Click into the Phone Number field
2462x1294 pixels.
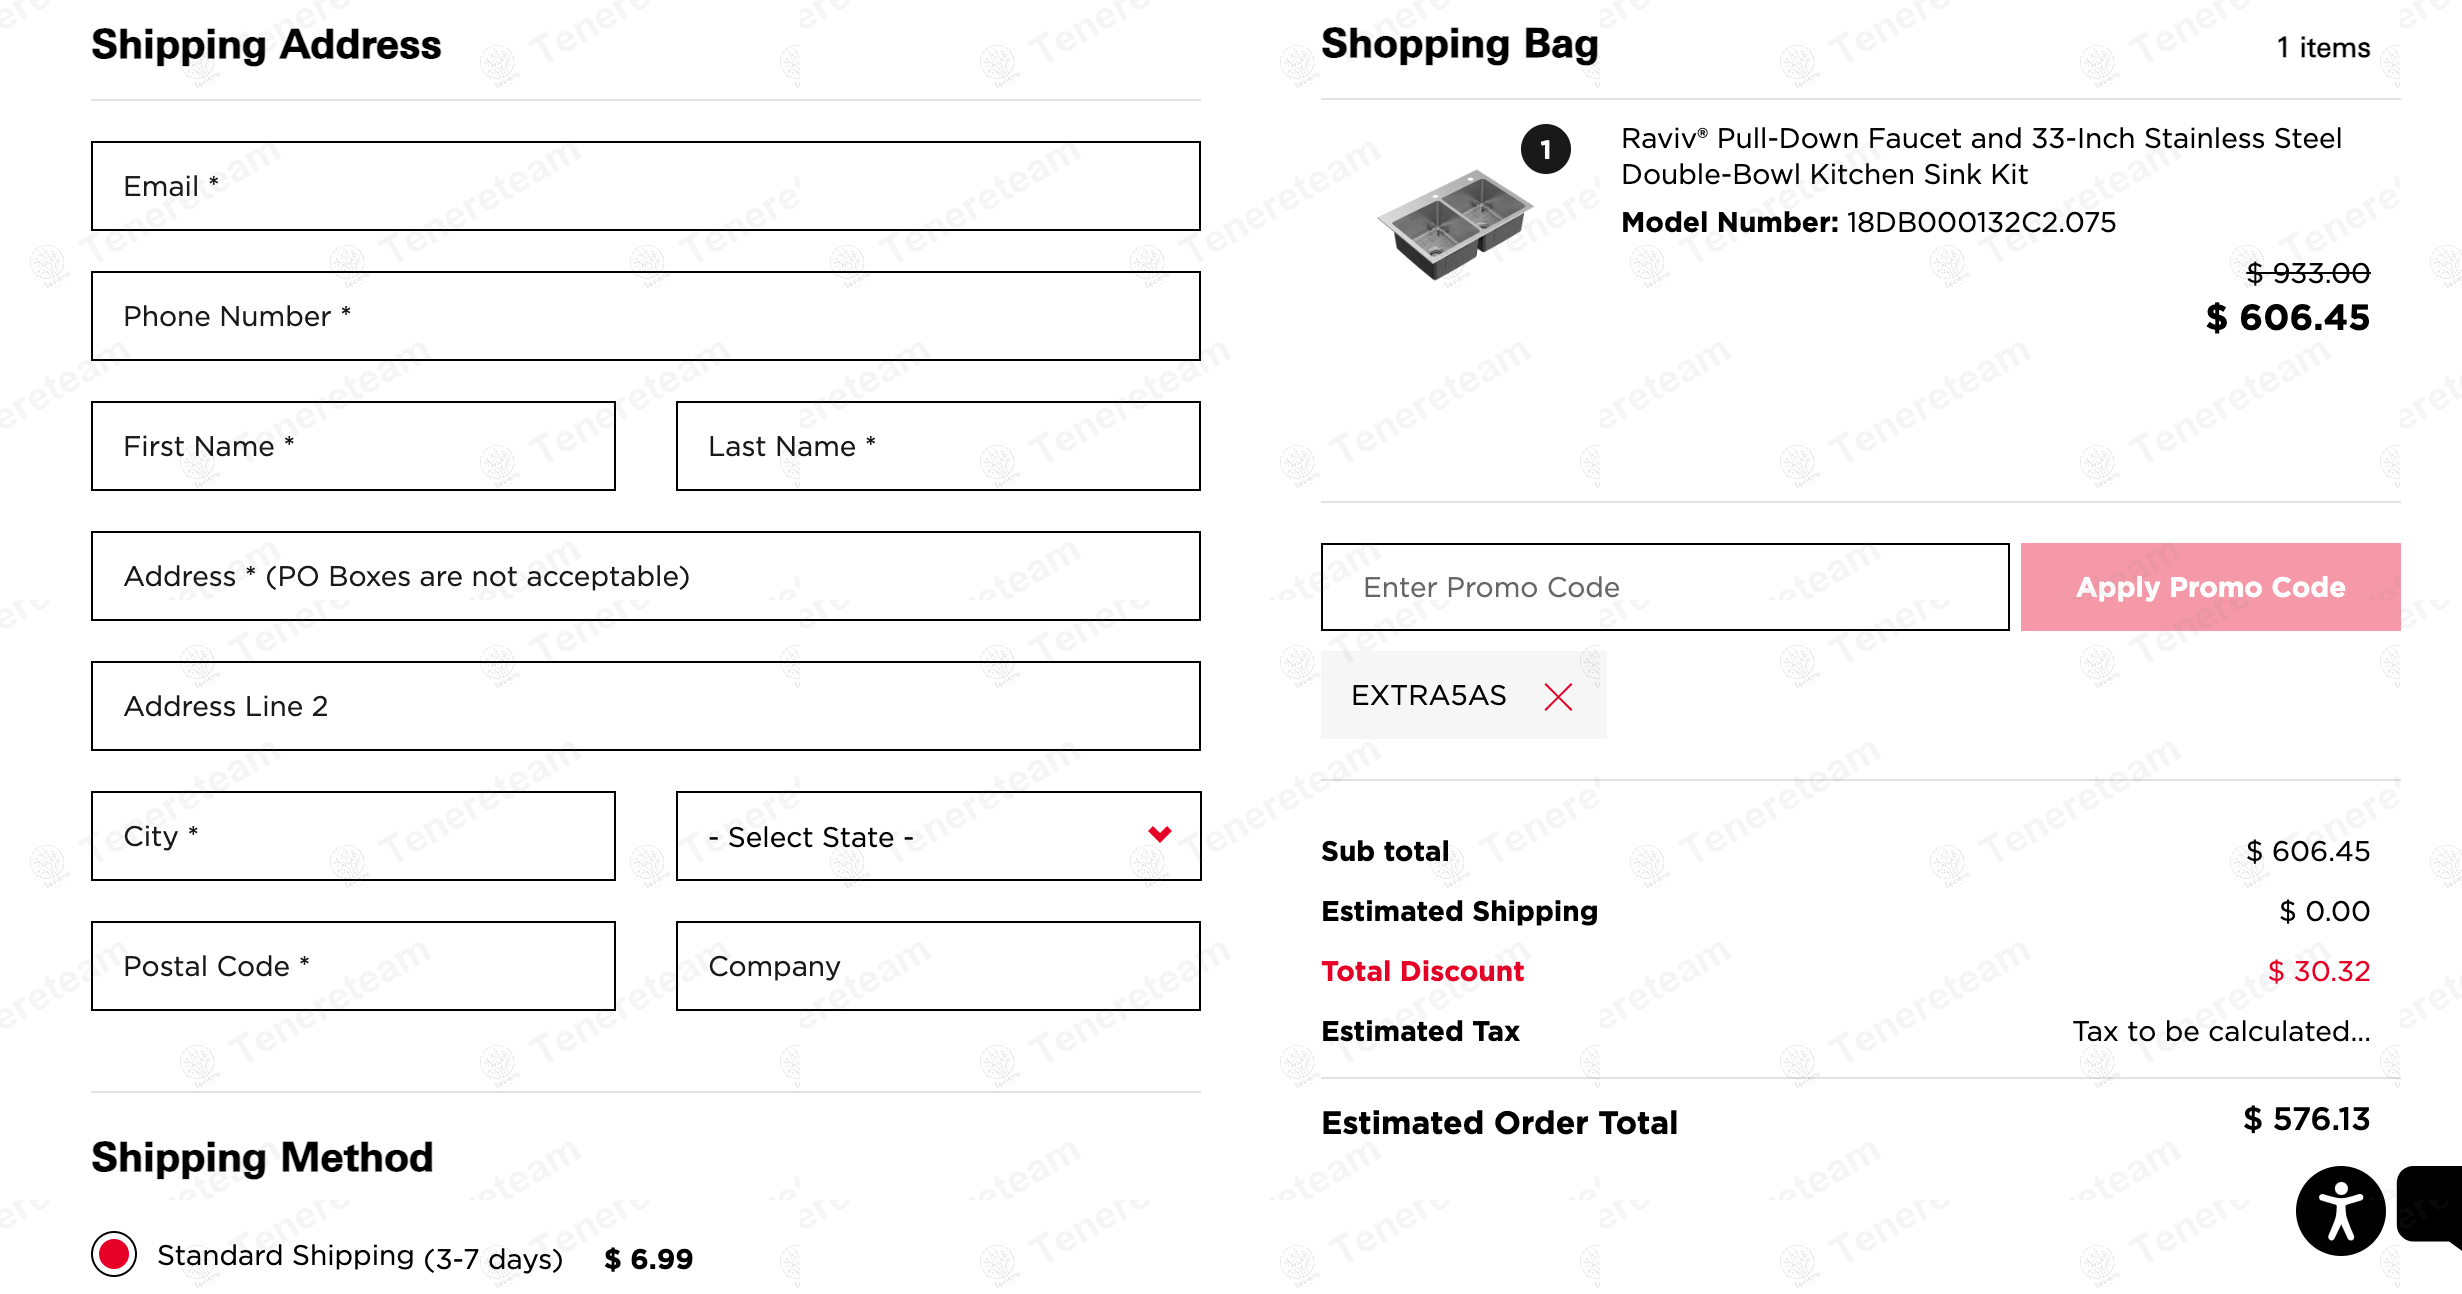click(x=645, y=316)
